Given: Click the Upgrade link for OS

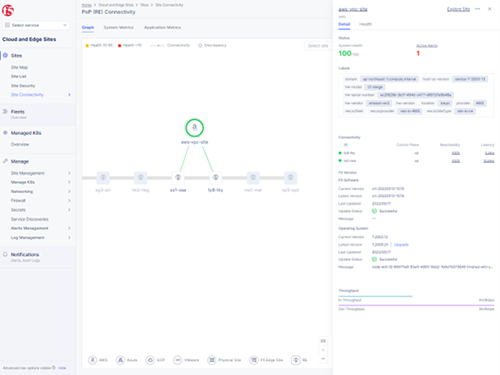Looking at the screenshot, I should pos(401,245).
